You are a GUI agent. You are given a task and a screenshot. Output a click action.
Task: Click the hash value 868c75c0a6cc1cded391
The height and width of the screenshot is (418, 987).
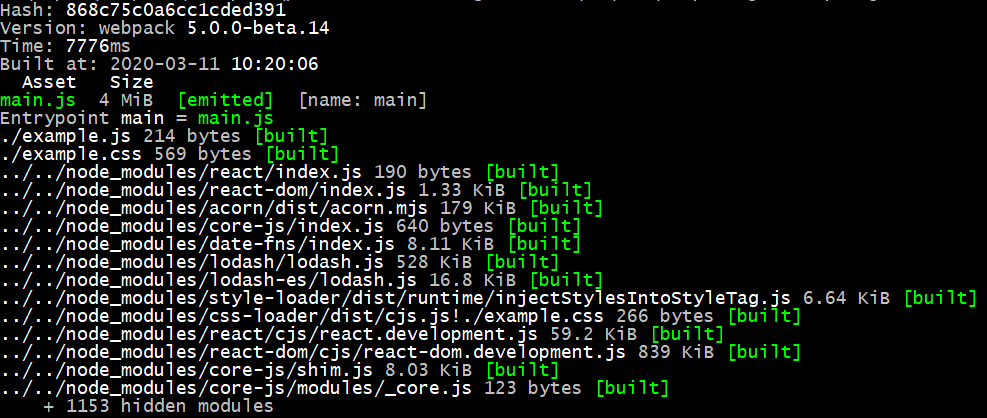176,10
